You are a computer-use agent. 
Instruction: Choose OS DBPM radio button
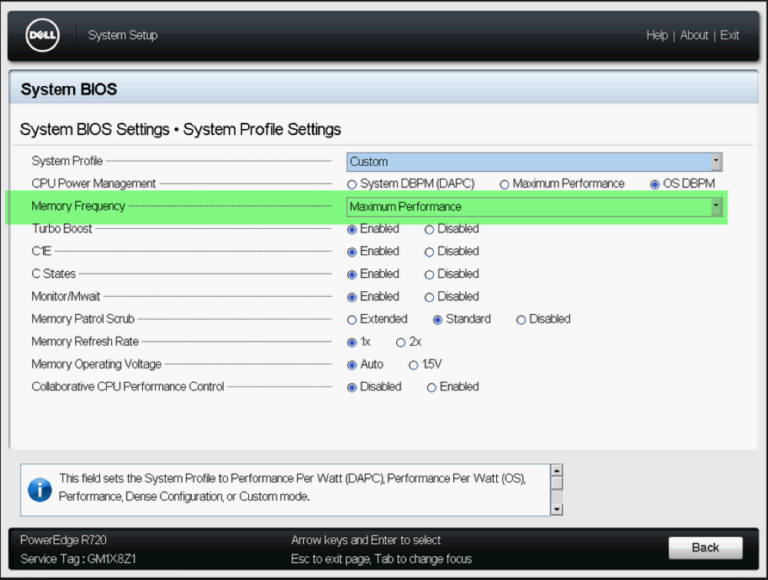tap(655, 184)
